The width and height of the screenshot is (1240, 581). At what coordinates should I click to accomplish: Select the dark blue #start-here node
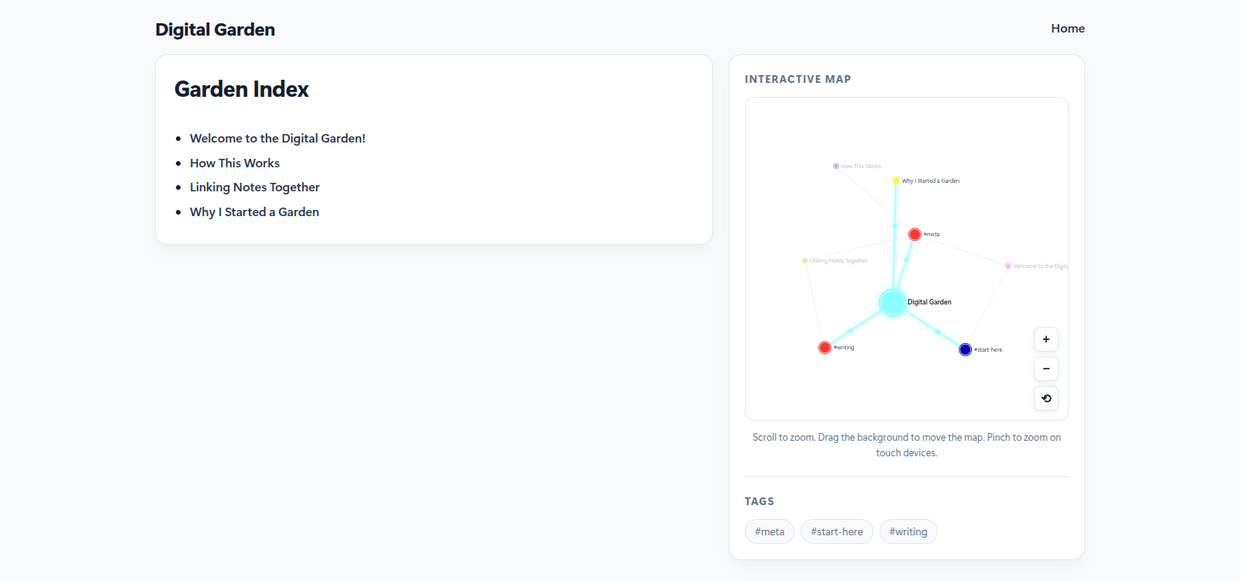965,350
